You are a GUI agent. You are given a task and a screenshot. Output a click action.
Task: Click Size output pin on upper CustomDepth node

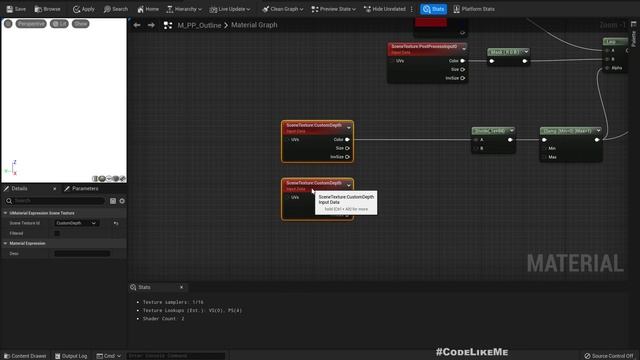pos(347,148)
